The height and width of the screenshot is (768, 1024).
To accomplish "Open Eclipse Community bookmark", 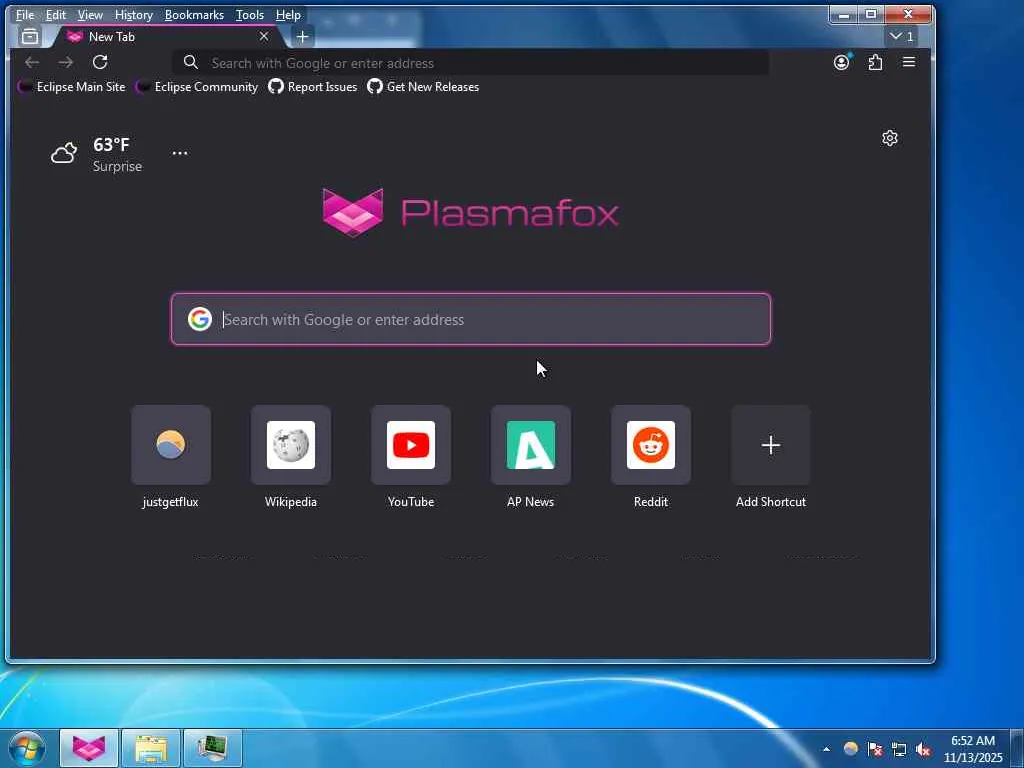I will [x=197, y=86].
